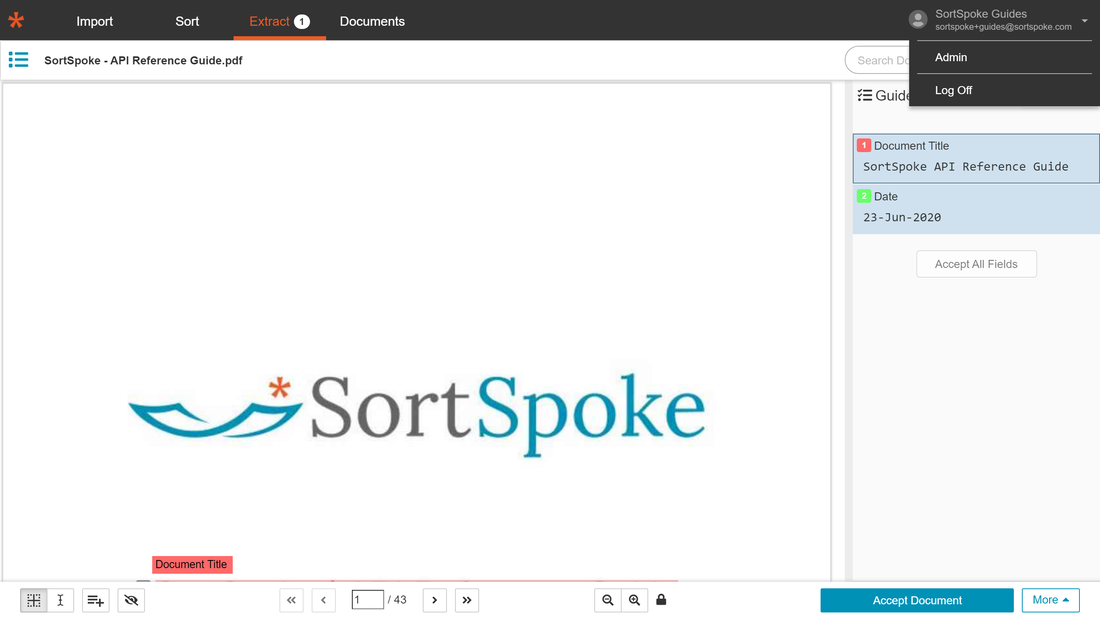
Task: Click the SortSpoke asterisk logo icon
Action: coord(16,20)
